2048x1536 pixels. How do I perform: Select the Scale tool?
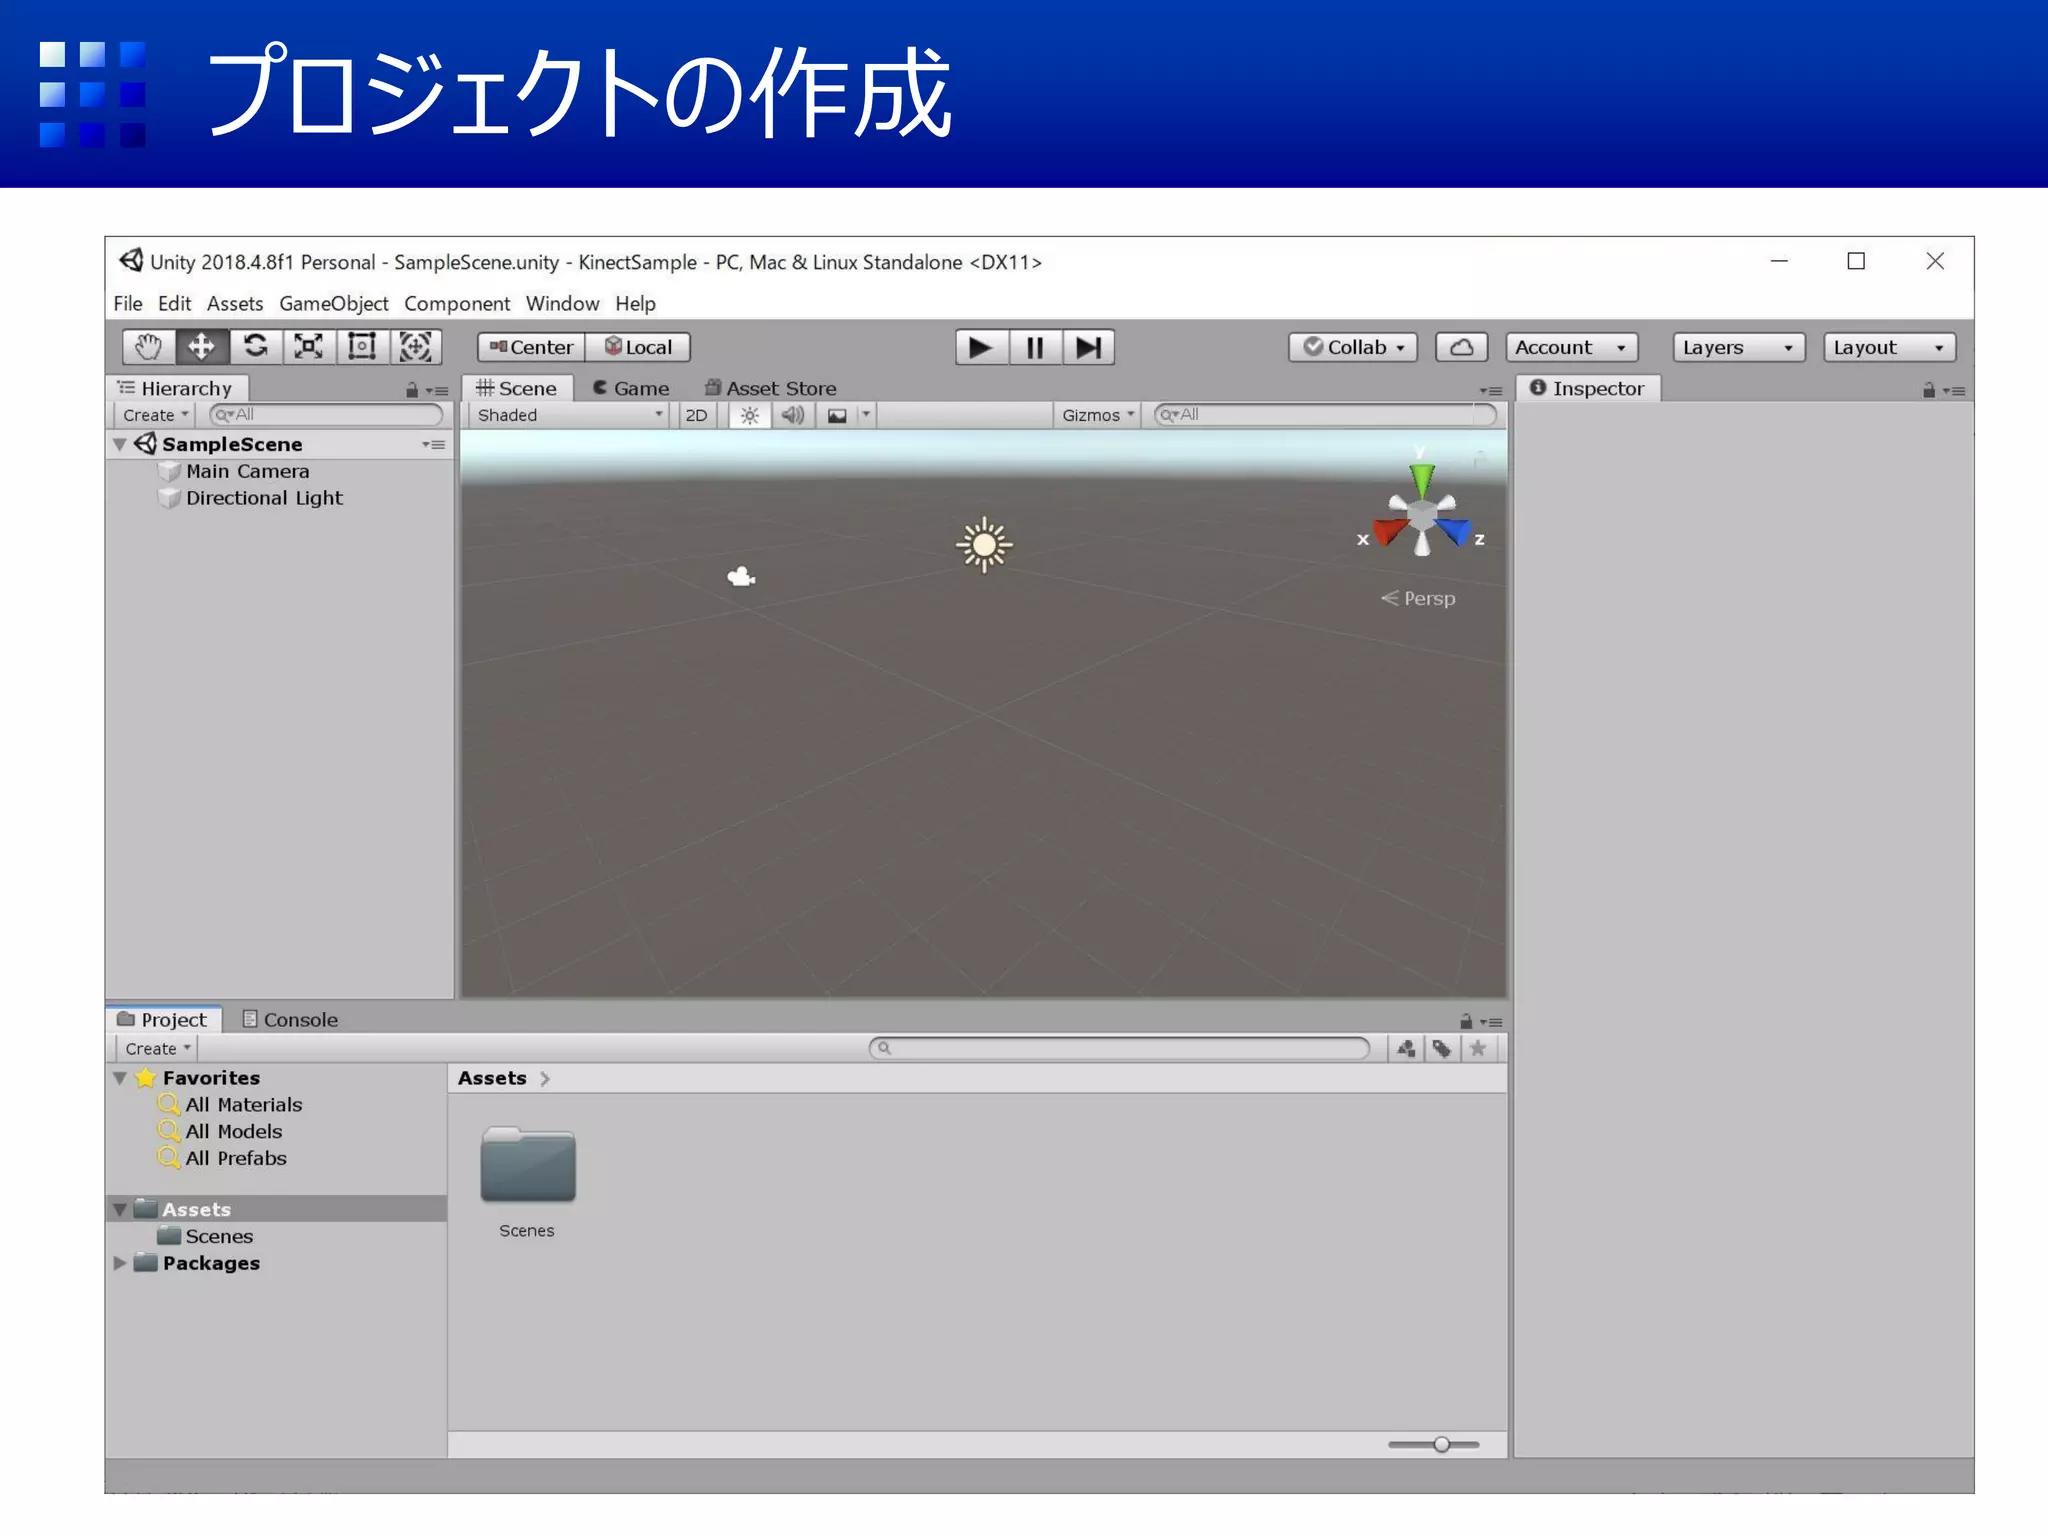(308, 347)
